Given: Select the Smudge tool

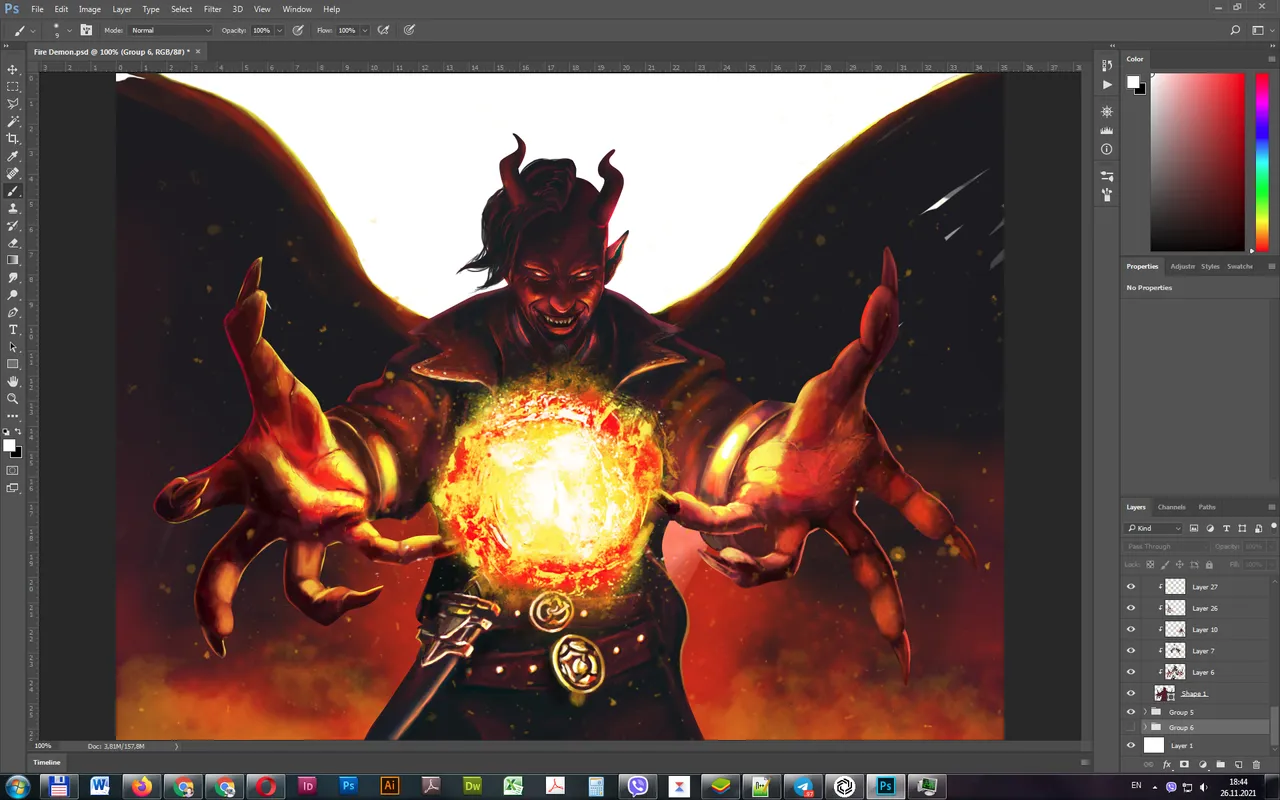Looking at the screenshot, I should 13,278.
